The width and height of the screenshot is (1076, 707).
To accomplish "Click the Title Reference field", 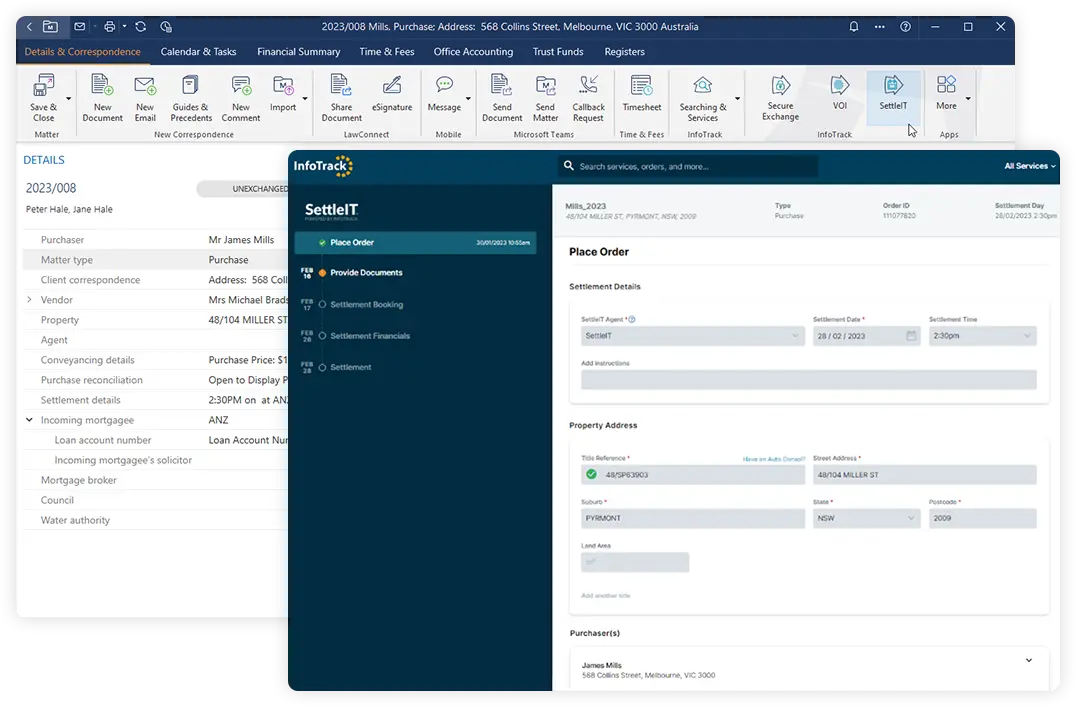I will (x=692, y=475).
